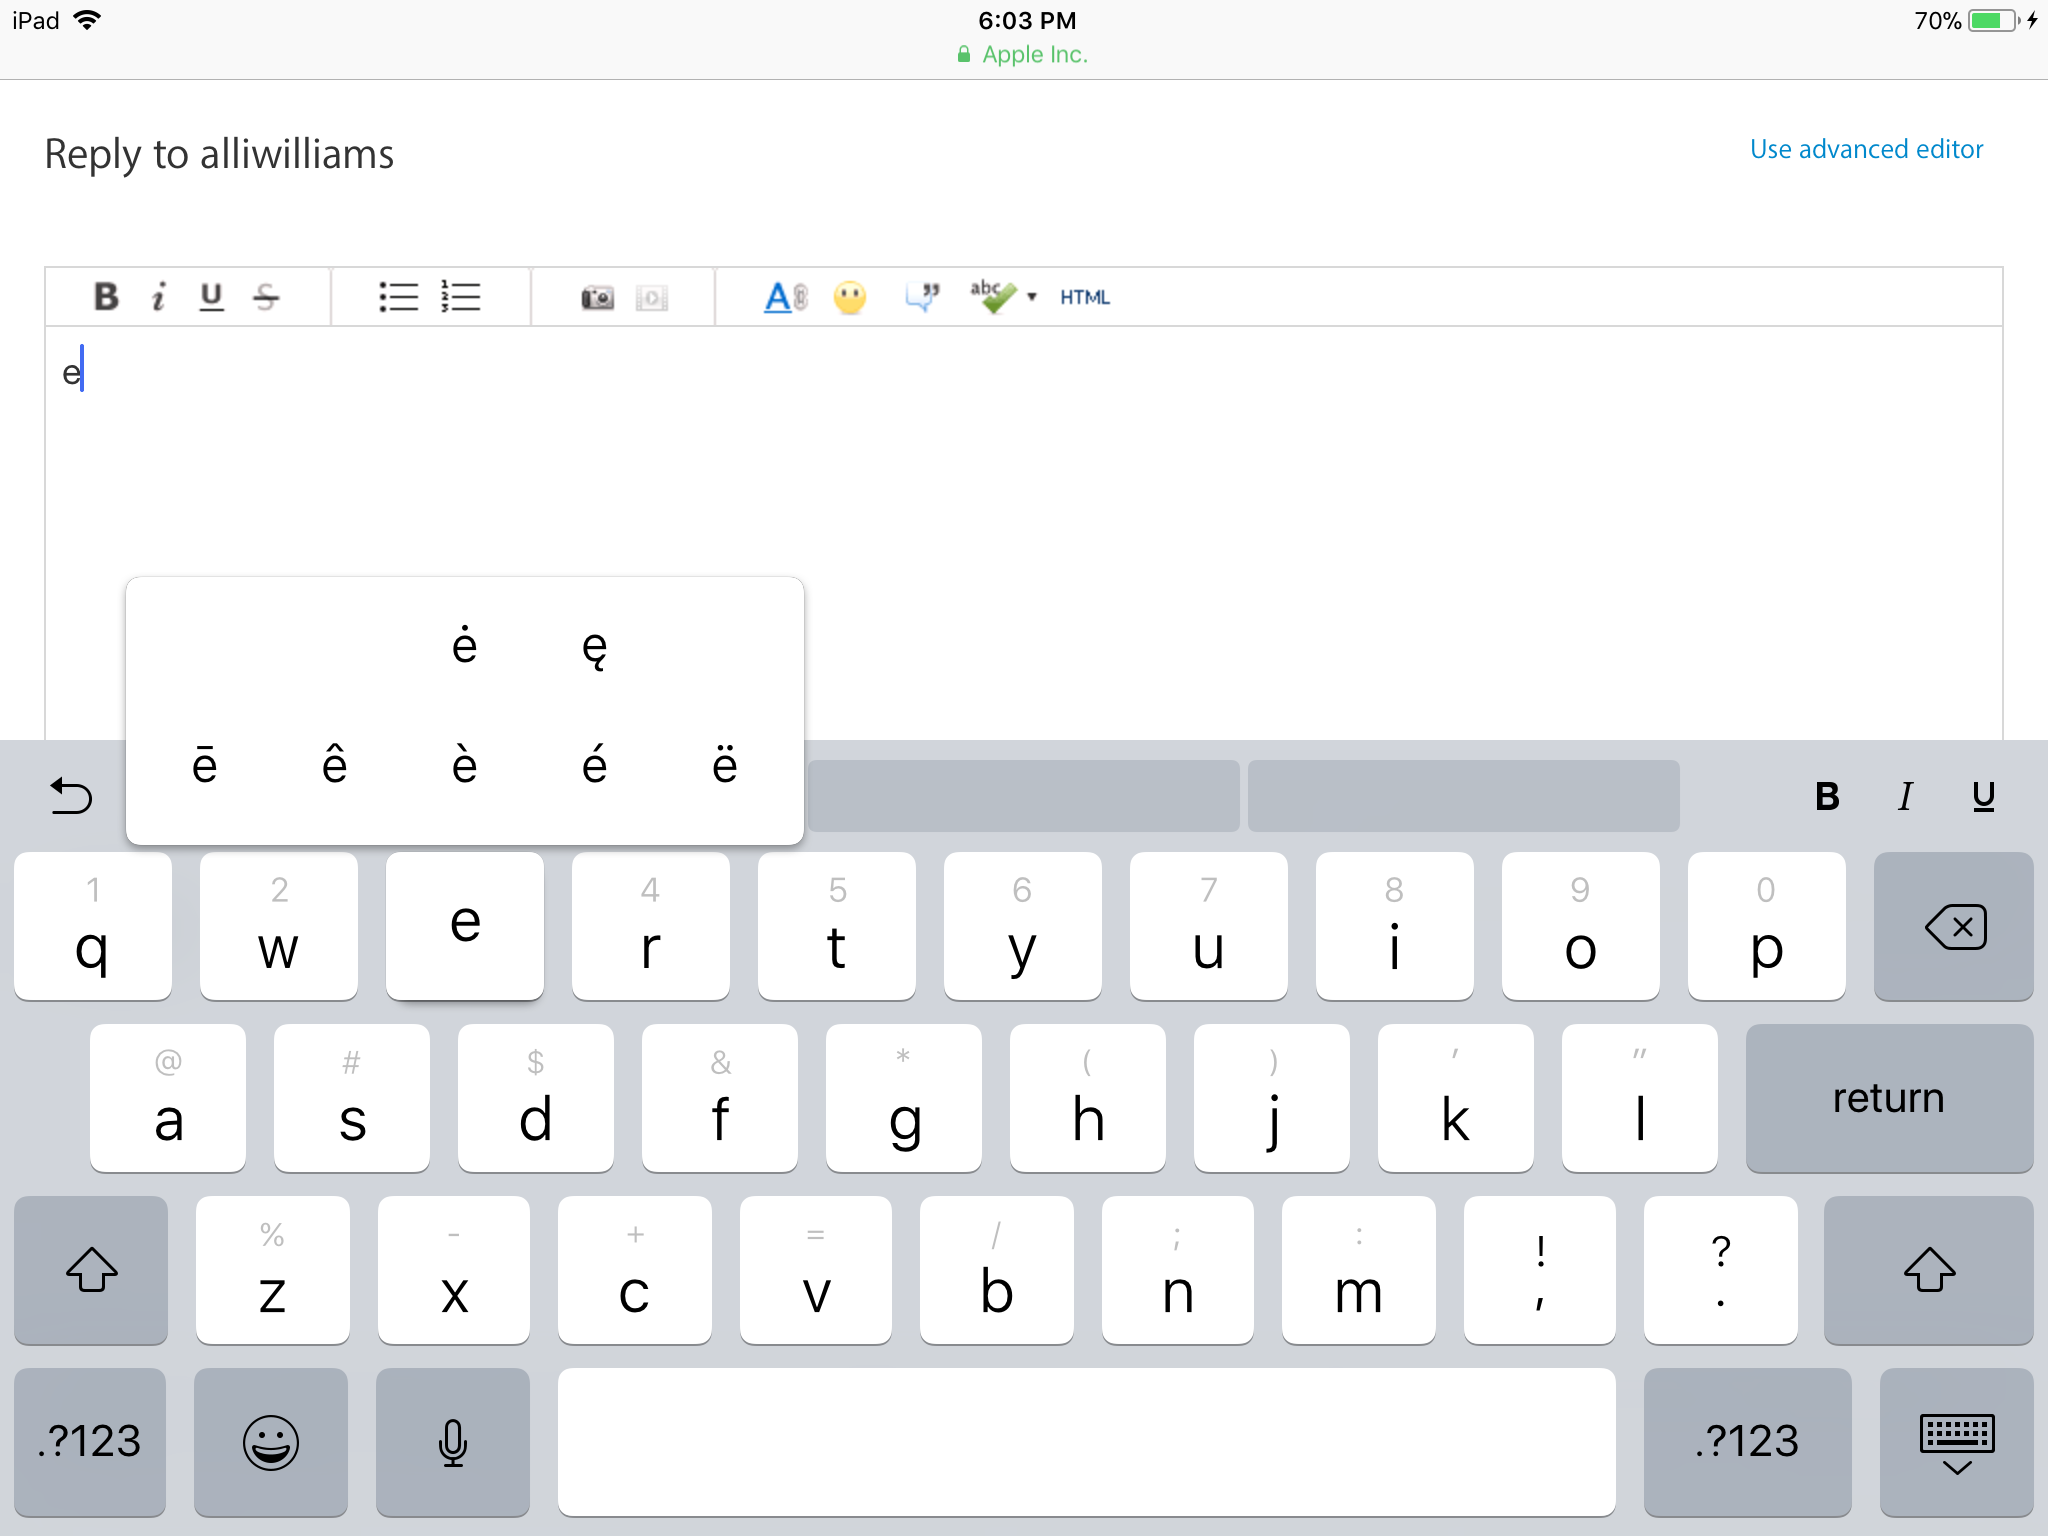Screen dimensions: 2048x1536
Task: Click the insert image camera icon
Action: point(597,298)
